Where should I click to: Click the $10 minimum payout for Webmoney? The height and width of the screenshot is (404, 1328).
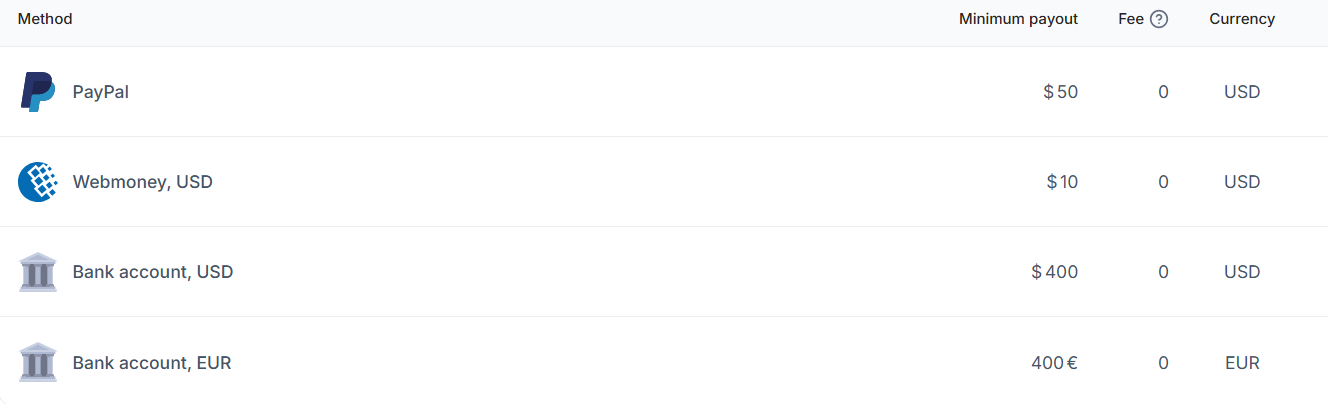point(1062,182)
